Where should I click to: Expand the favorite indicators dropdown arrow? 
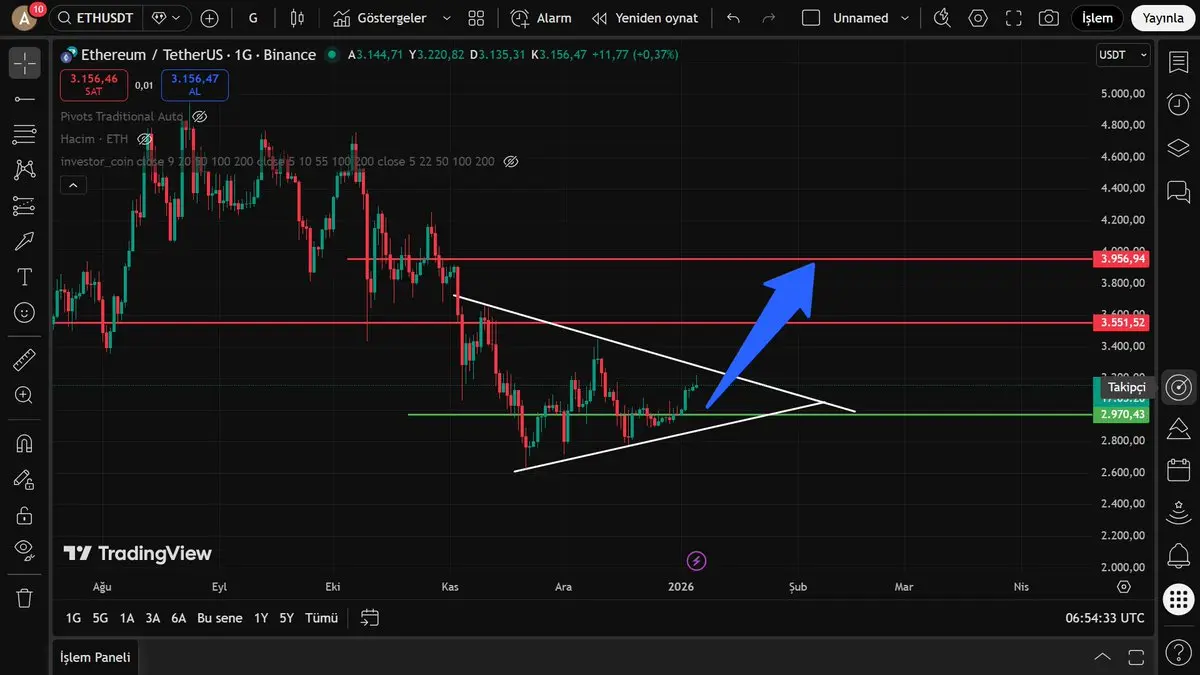[x=446, y=18]
